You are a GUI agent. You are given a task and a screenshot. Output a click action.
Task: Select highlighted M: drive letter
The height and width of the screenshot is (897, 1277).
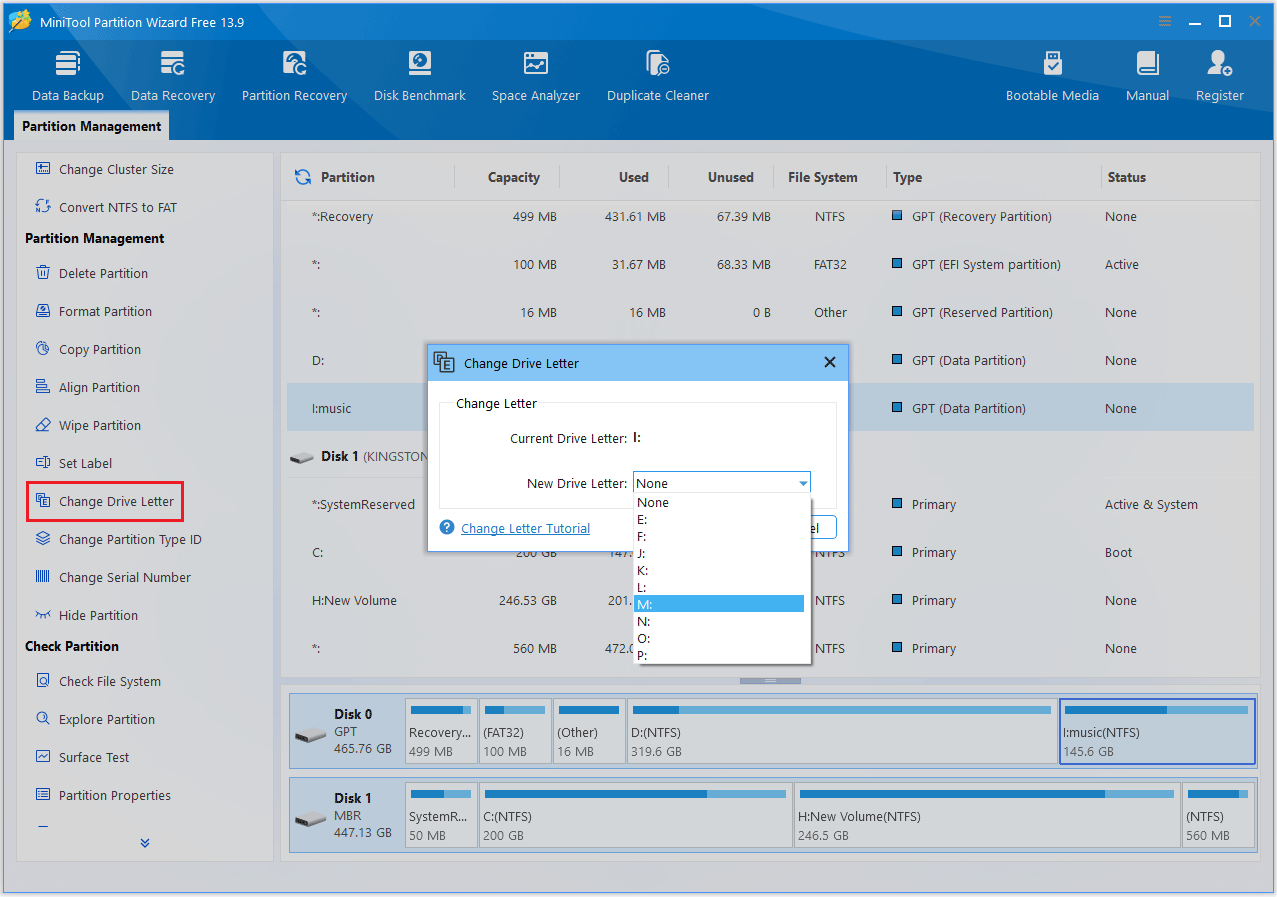tap(719, 604)
